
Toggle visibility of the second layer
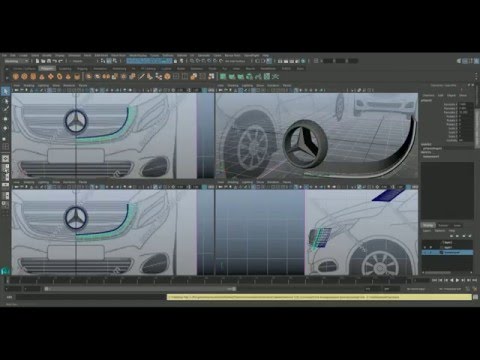424,247
